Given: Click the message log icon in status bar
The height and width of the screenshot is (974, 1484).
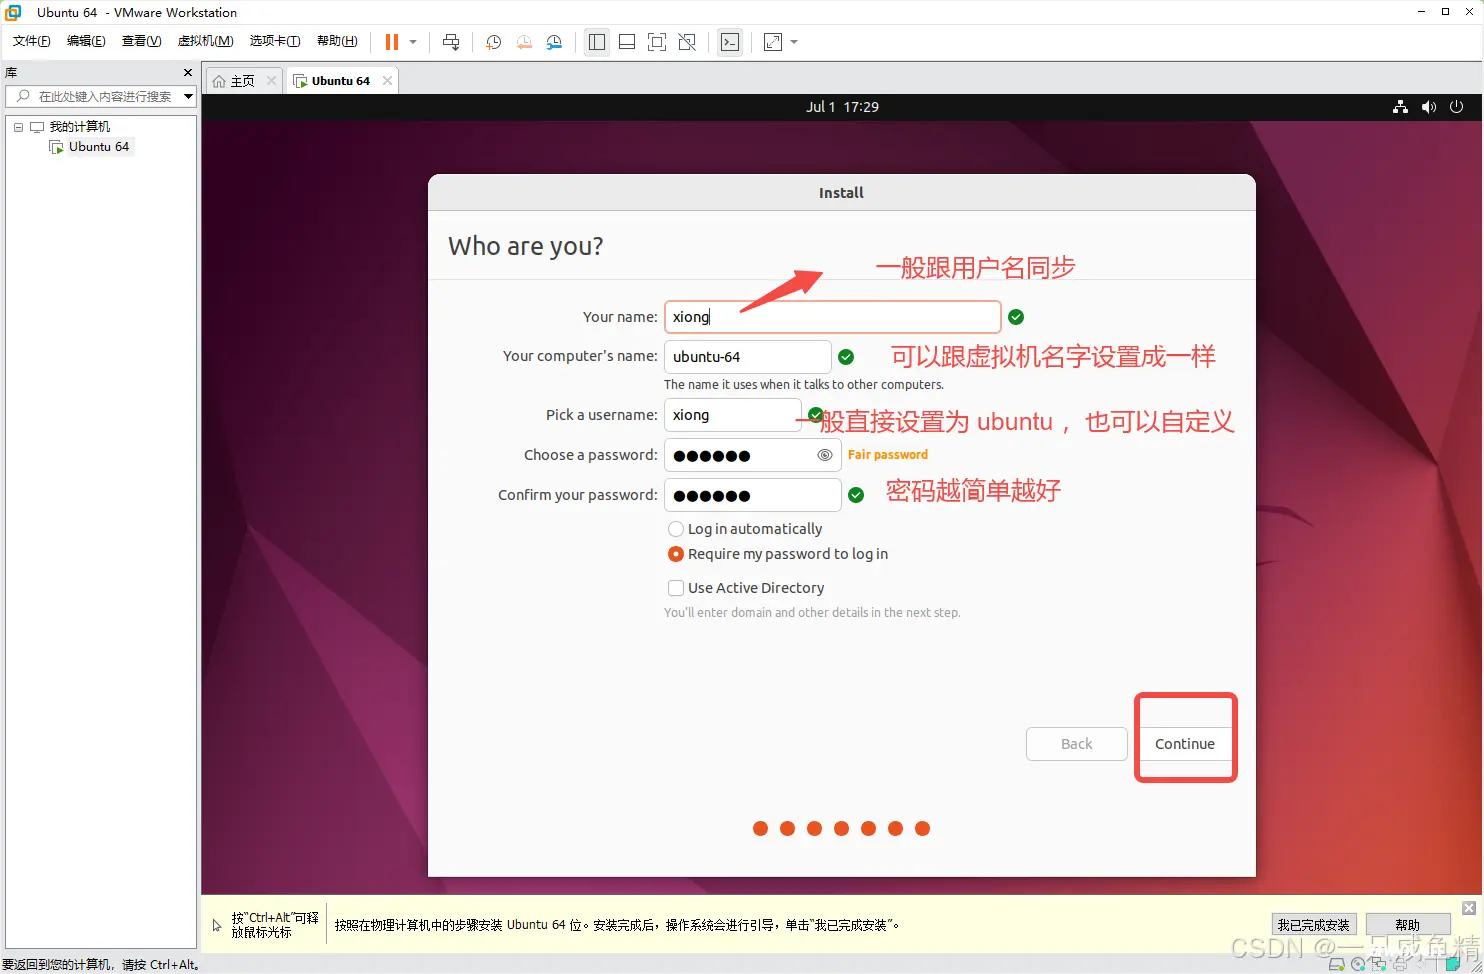Looking at the screenshot, I should point(1454,965).
